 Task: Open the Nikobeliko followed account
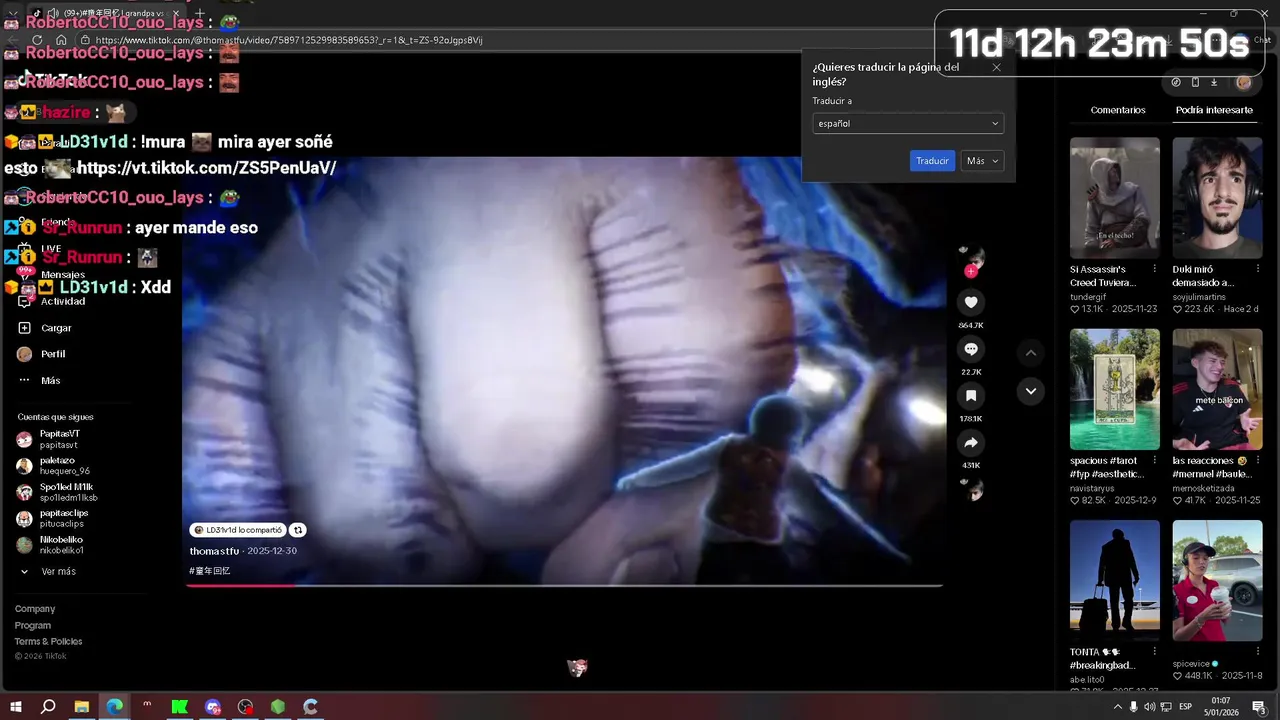point(50,545)
